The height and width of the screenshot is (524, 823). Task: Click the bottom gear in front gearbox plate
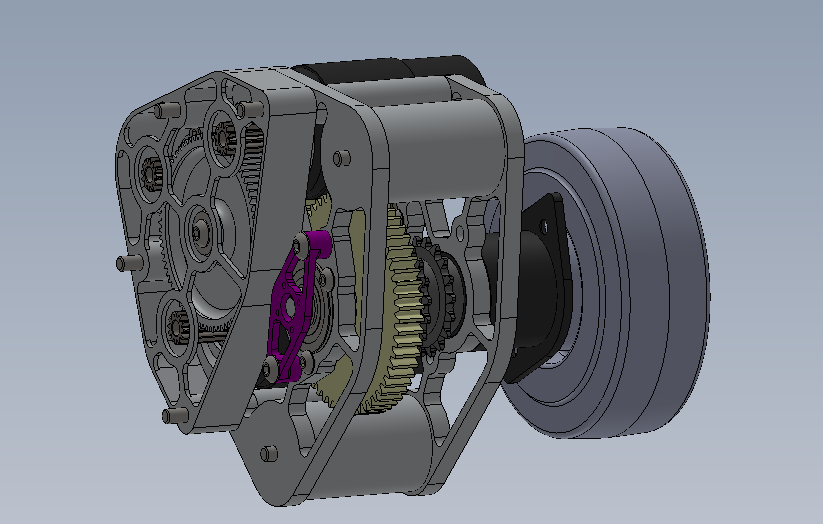point(181,323)
